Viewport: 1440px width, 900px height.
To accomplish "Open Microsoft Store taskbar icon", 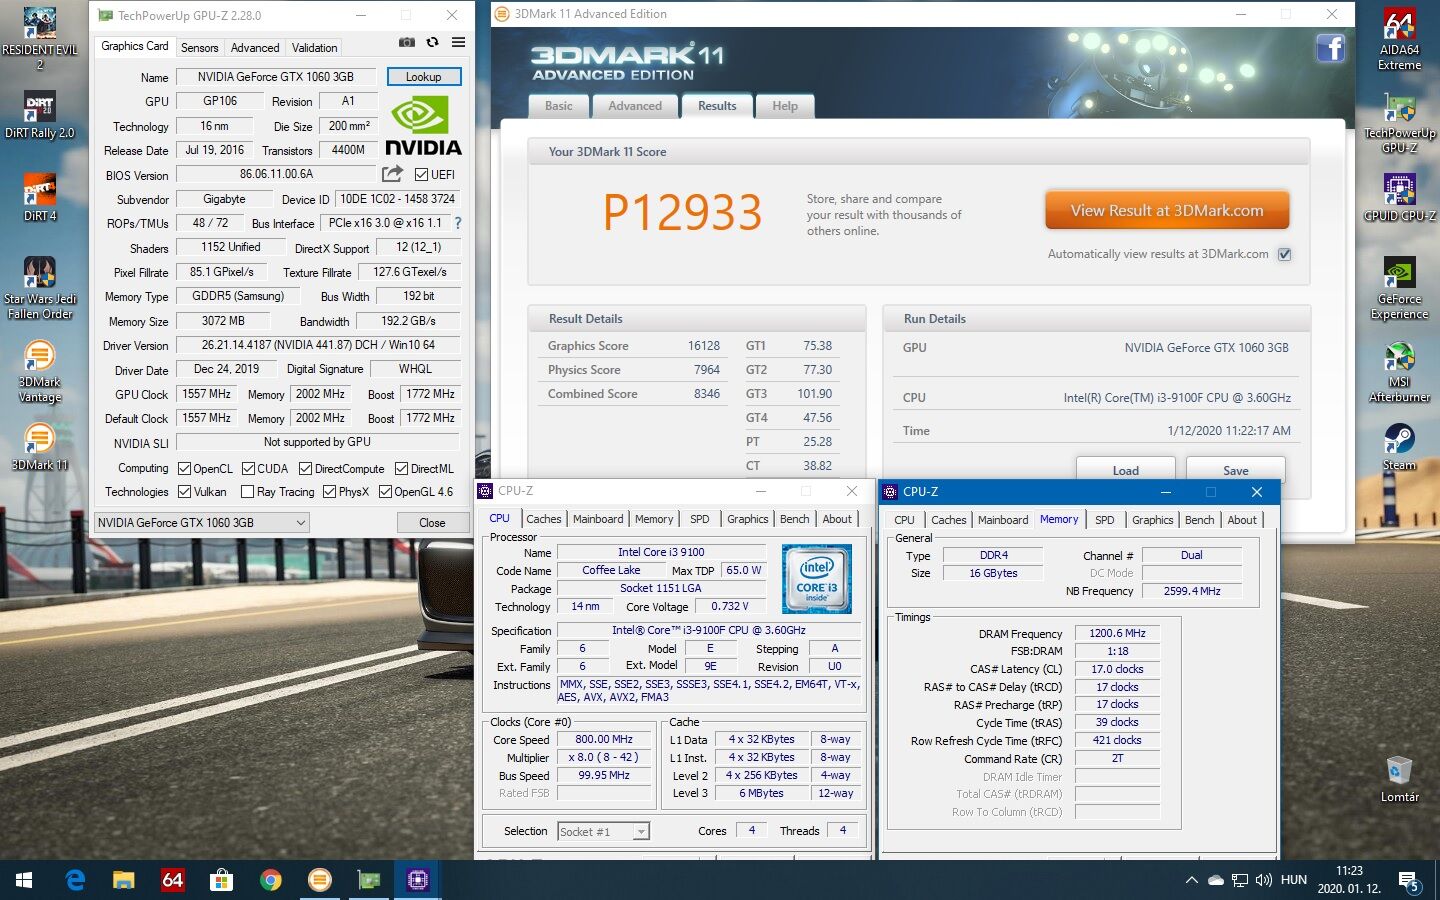I will (x=221, y=880).
